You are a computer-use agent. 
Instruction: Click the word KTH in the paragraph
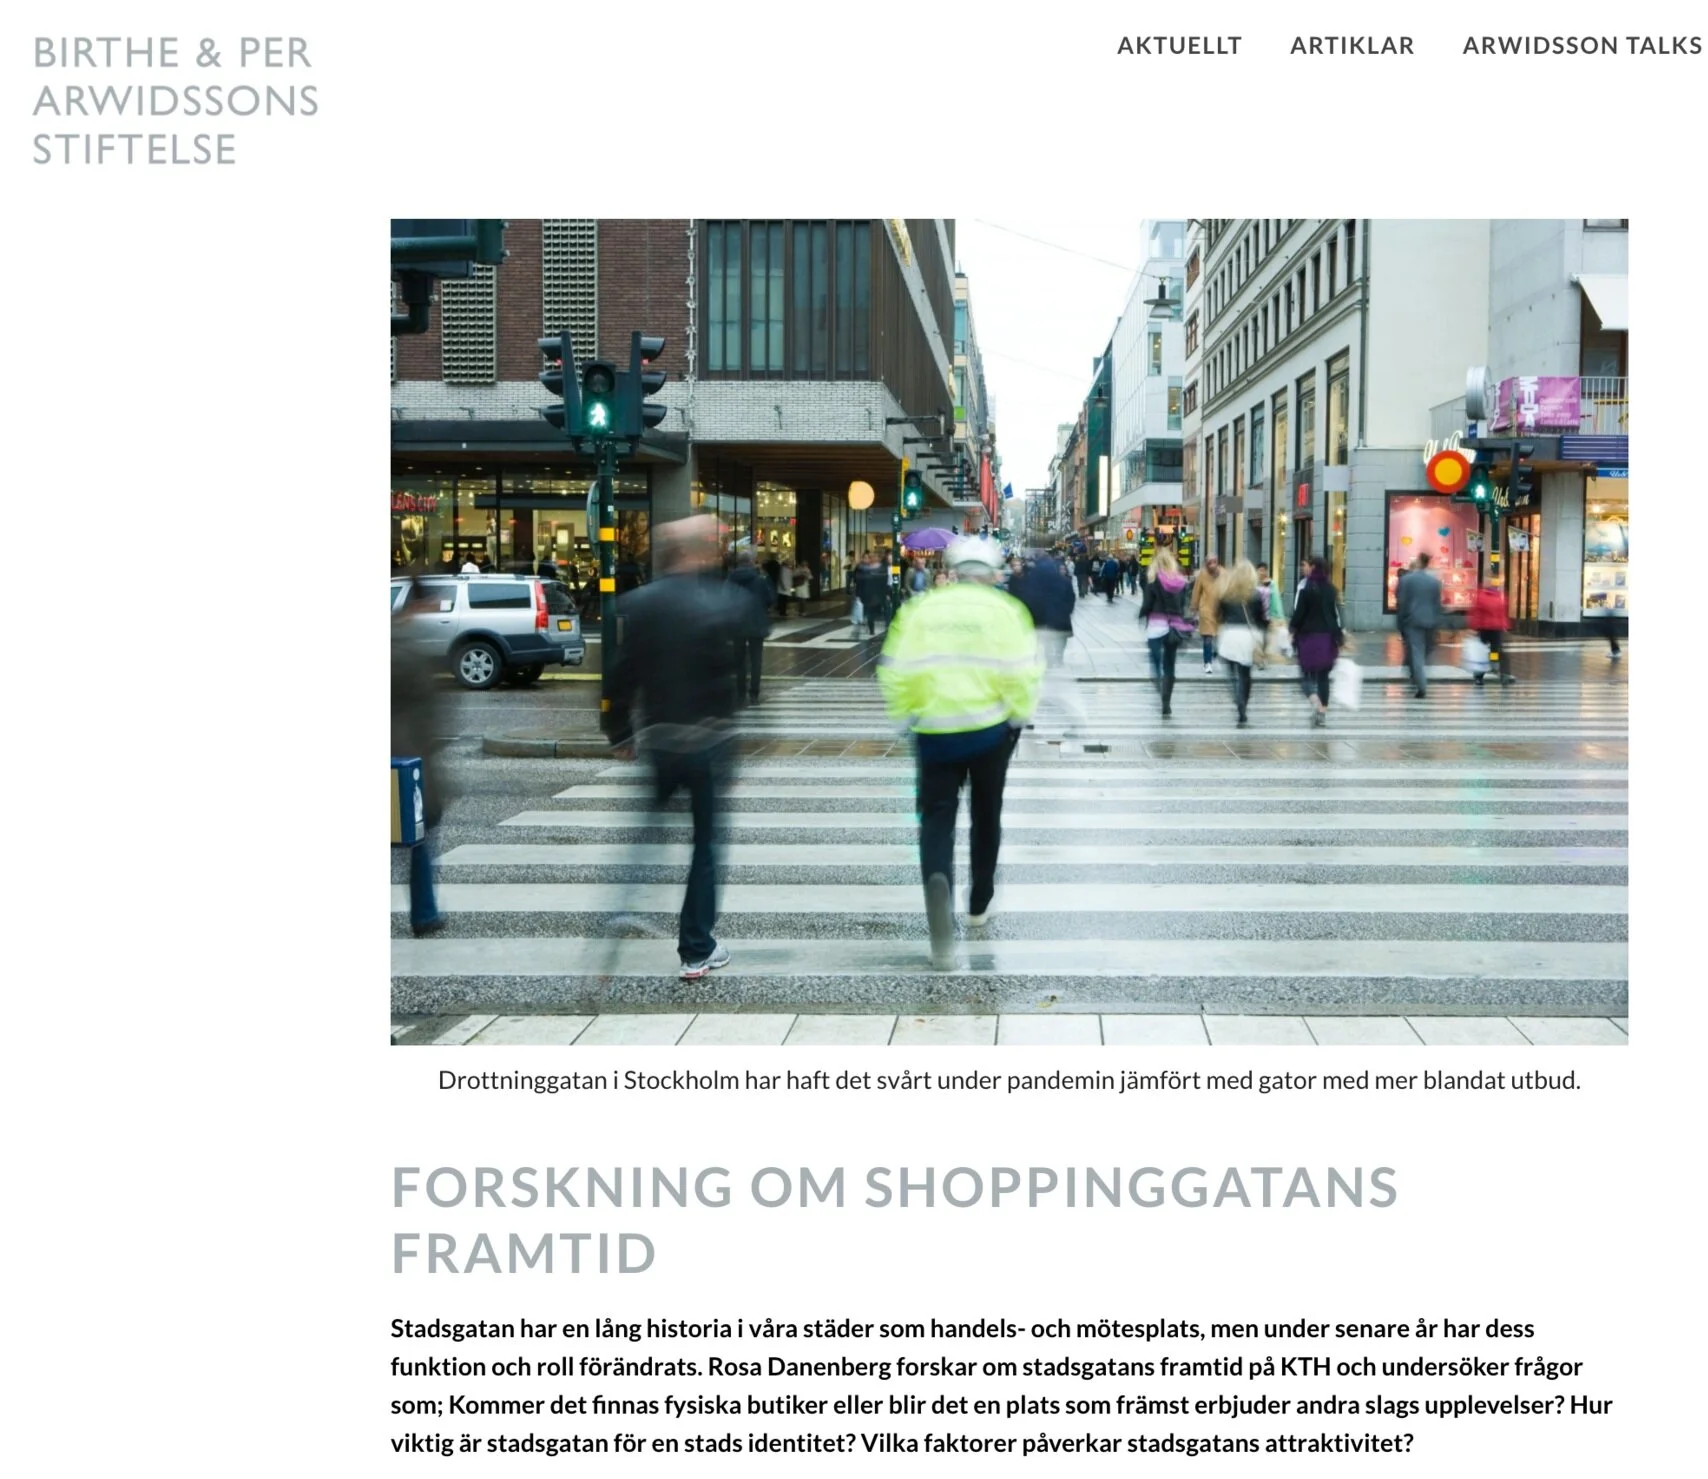(x=1306, y=1367)
